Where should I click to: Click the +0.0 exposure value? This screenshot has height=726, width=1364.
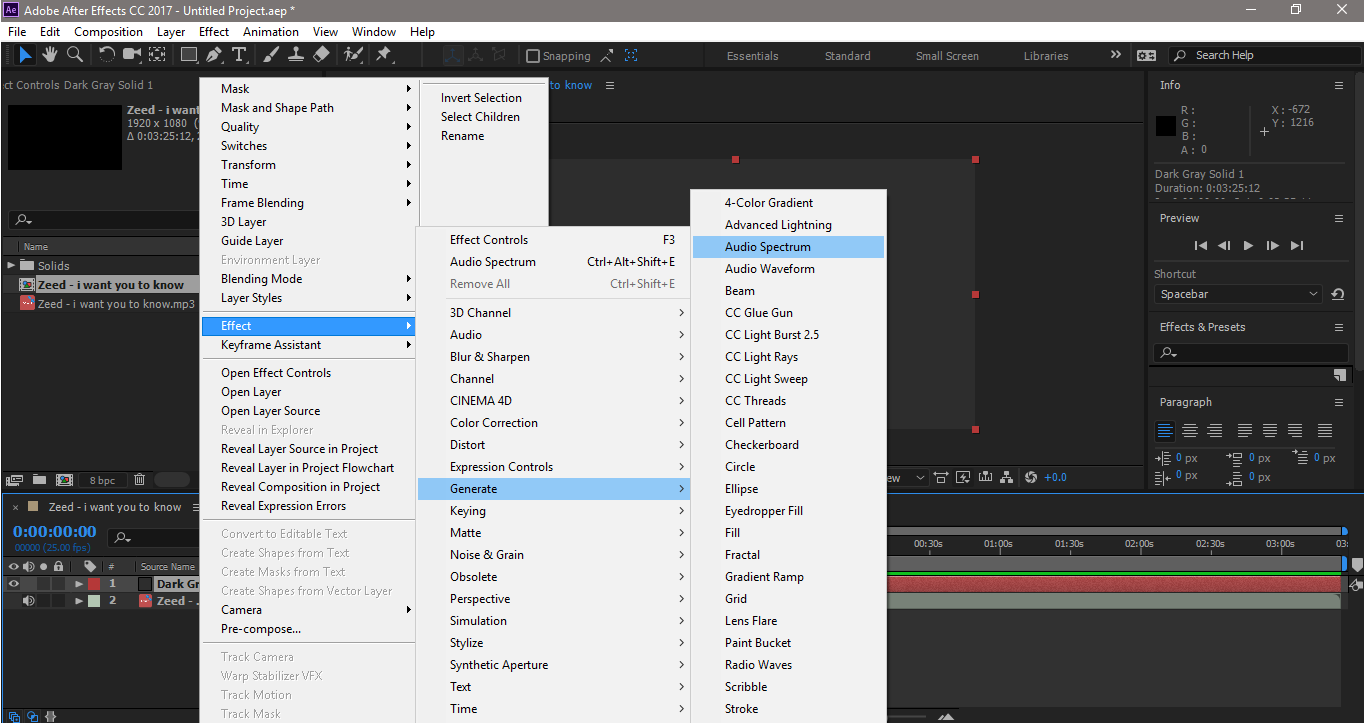click(x=1056, y=477)
